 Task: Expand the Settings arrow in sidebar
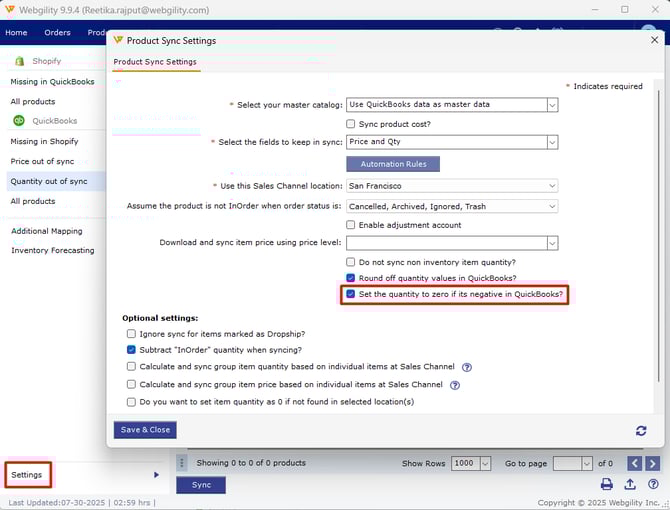click(x=156, y=475)
